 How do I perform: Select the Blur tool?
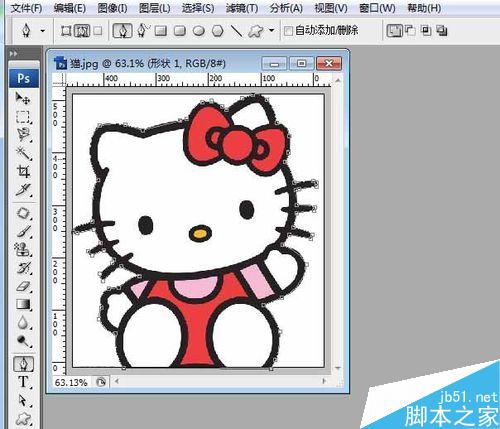(x=23, y=322)
